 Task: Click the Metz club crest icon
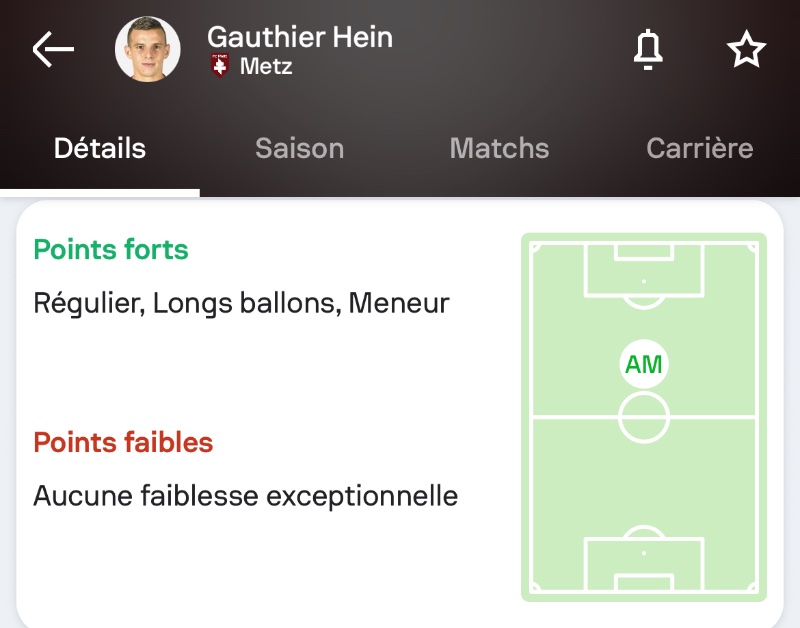[x=220, y=67]
